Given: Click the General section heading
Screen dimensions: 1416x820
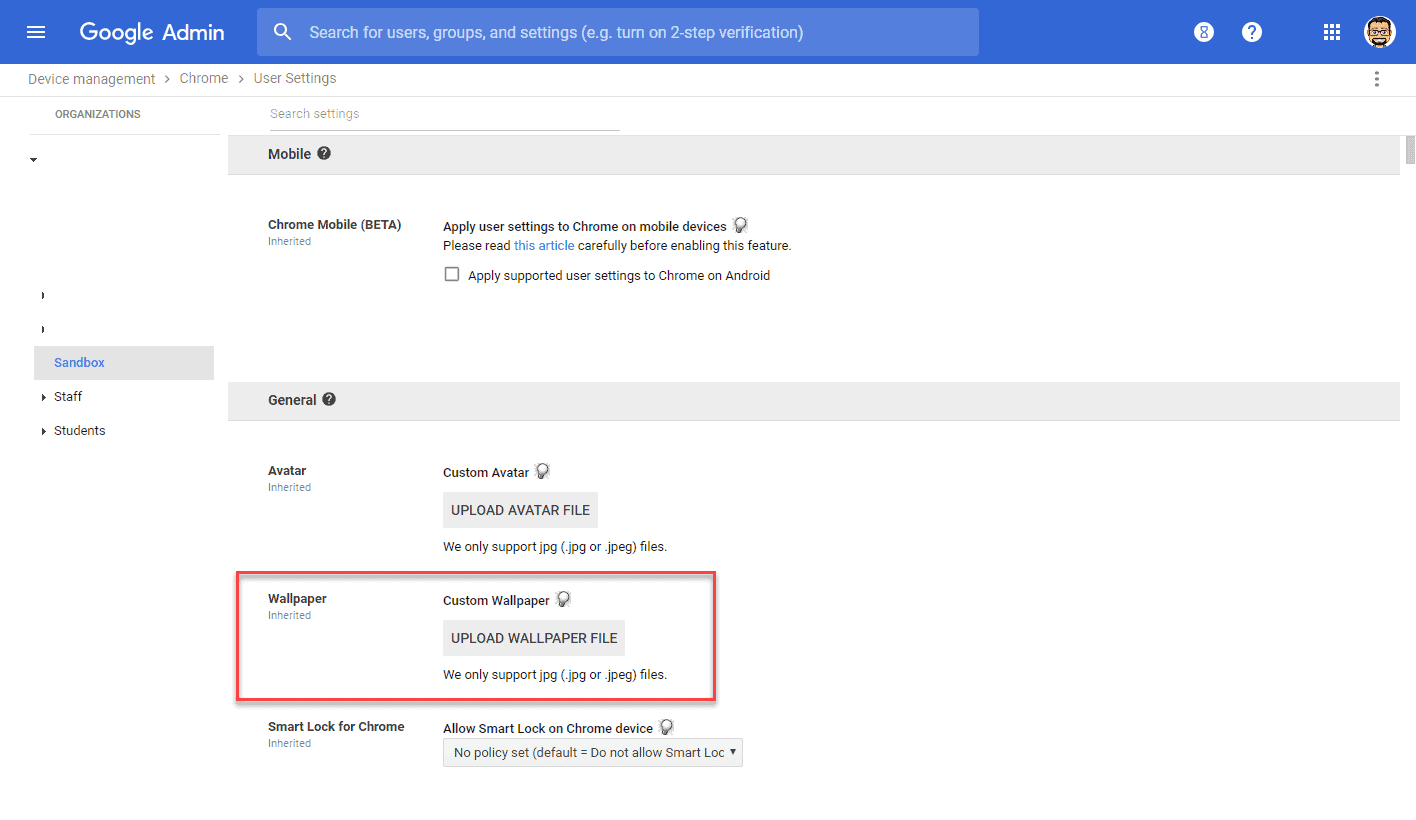Looking at the screenshot, I should pyautogui.click(x=292, y=400).
